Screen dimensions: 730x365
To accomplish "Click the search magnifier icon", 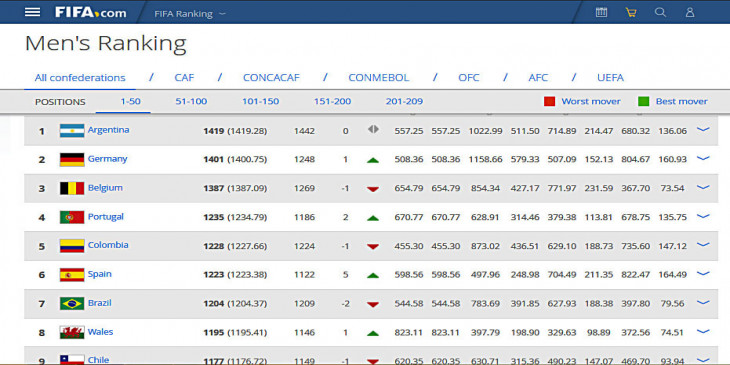I will click(660, 13).
